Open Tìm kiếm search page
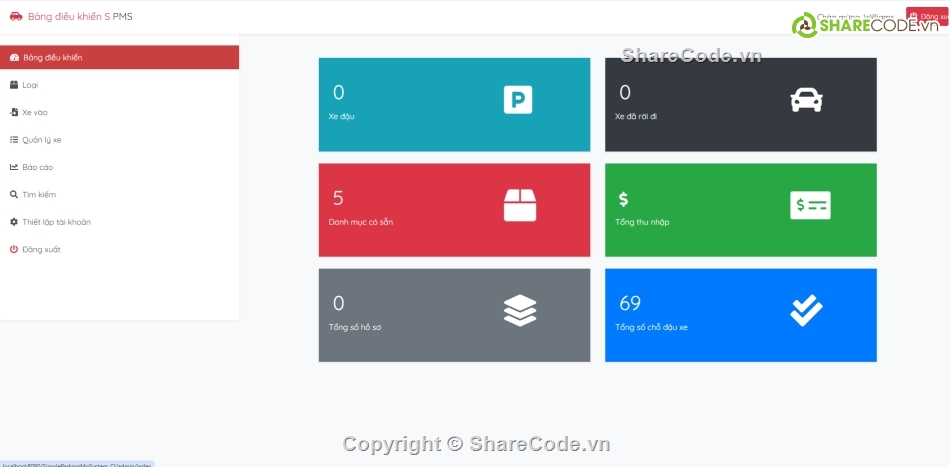 pos(119,194)
